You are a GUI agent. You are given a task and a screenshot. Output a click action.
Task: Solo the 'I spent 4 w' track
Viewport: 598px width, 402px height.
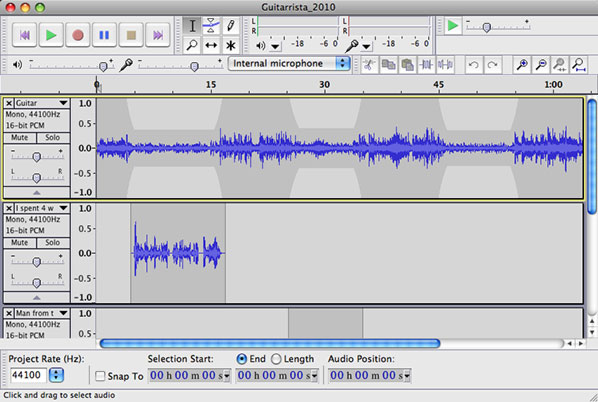point(53,243)
